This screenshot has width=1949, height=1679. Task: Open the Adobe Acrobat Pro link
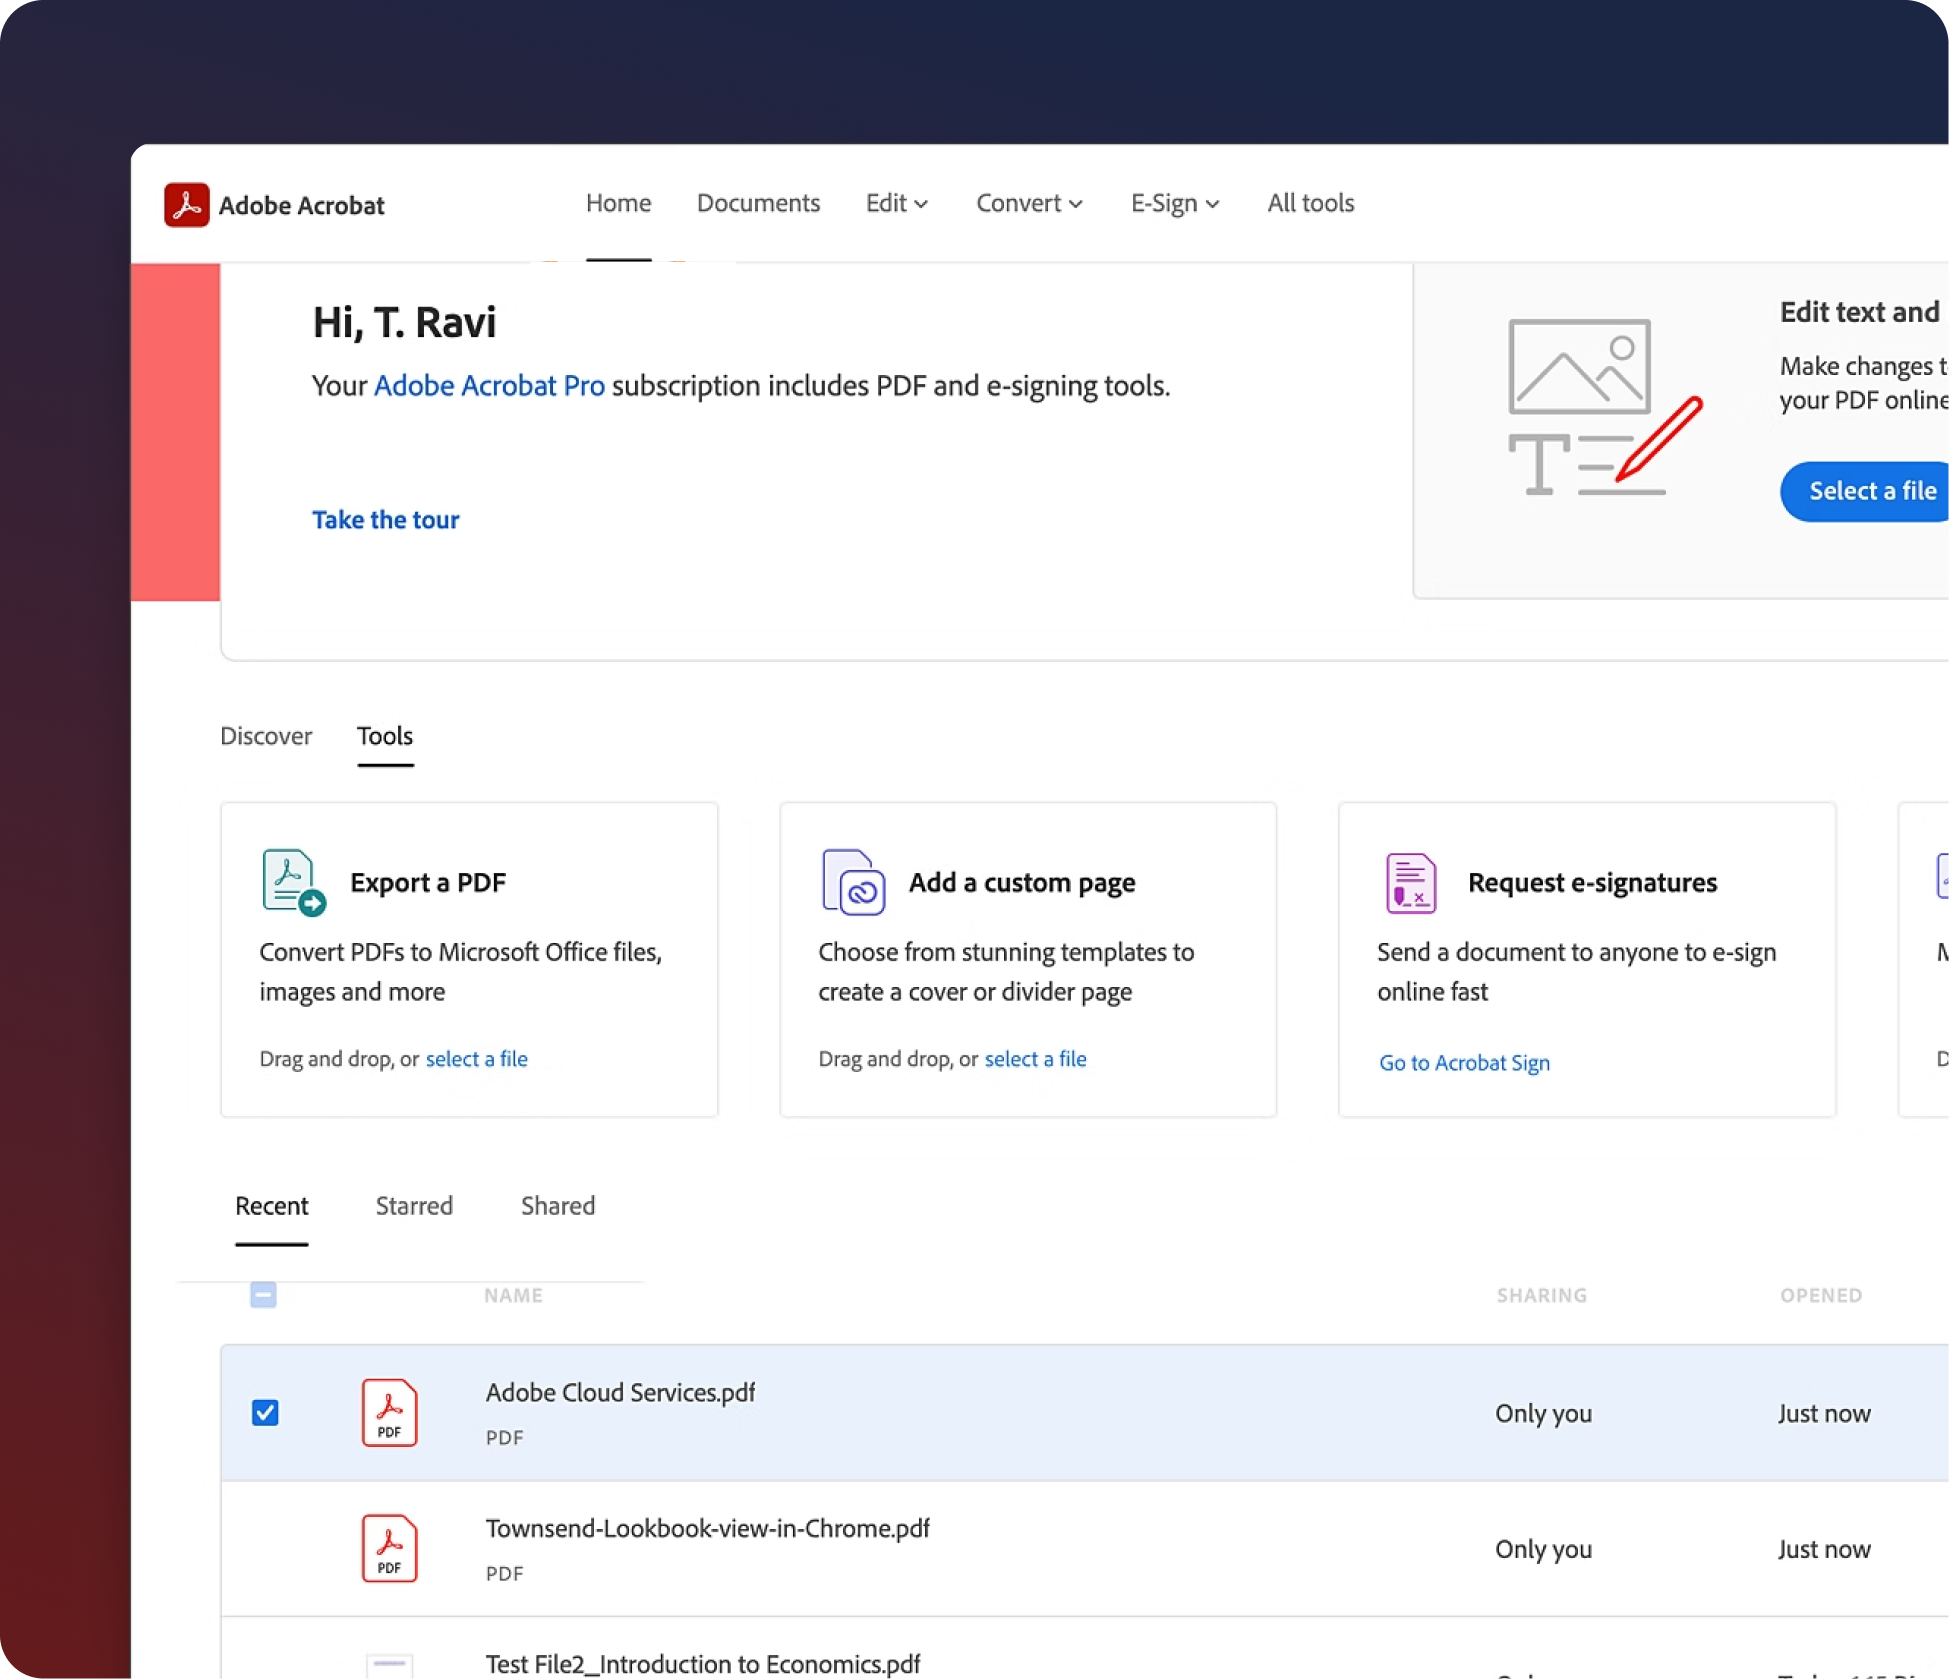[x=489, y=386]
